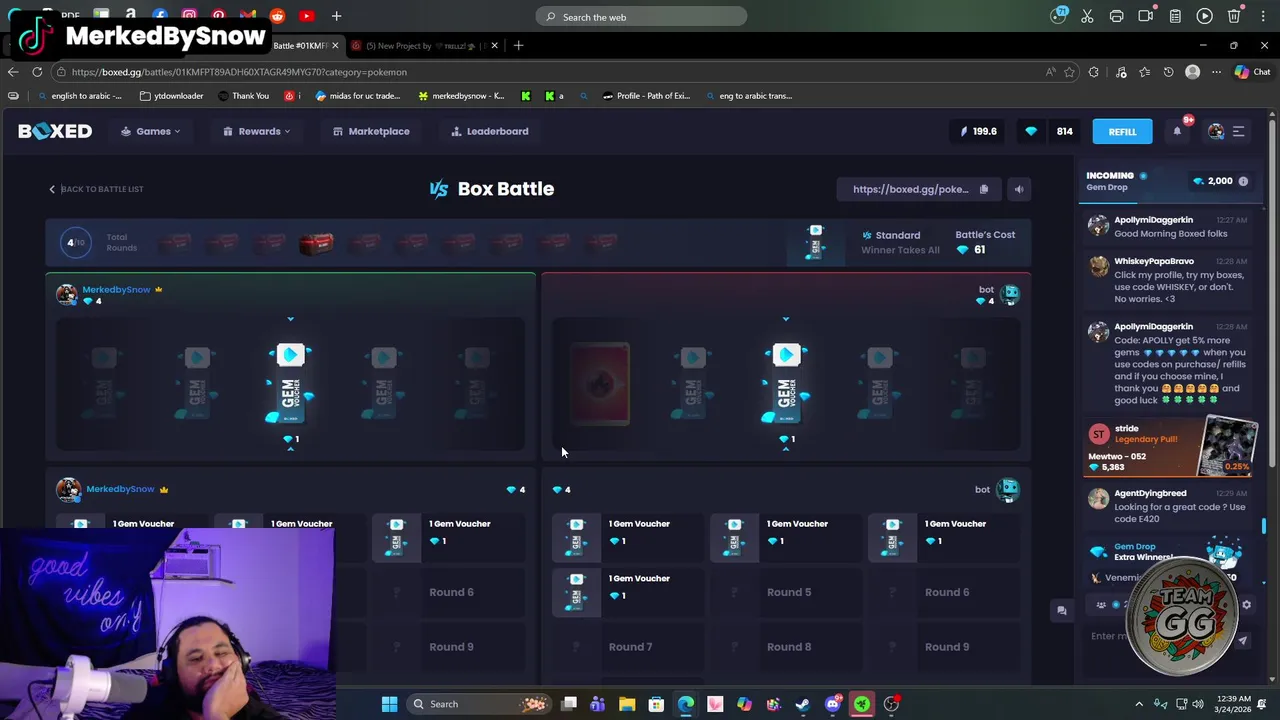Click the 199.6 feather currency balance

(x=978, y=131)
